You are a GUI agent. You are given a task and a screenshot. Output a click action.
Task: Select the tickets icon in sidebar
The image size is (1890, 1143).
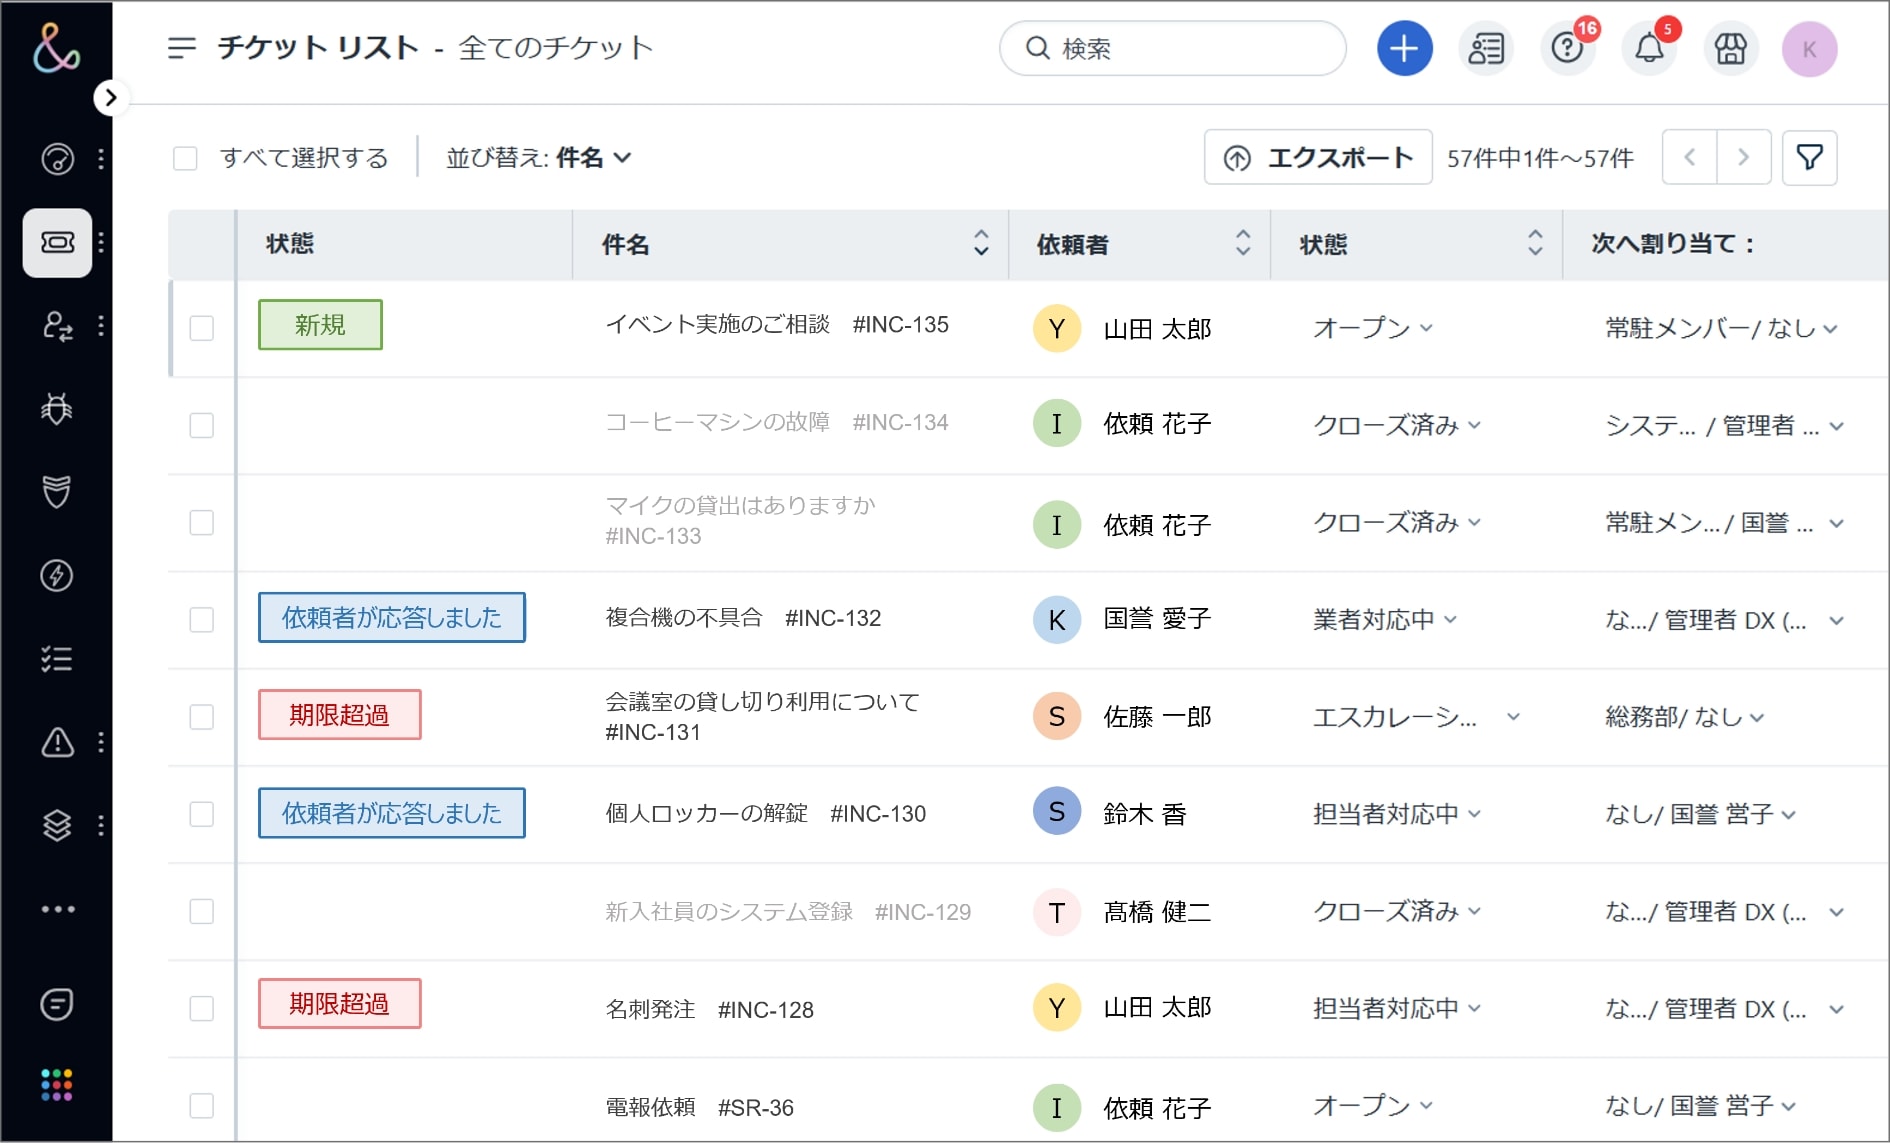tap(57, 242)
